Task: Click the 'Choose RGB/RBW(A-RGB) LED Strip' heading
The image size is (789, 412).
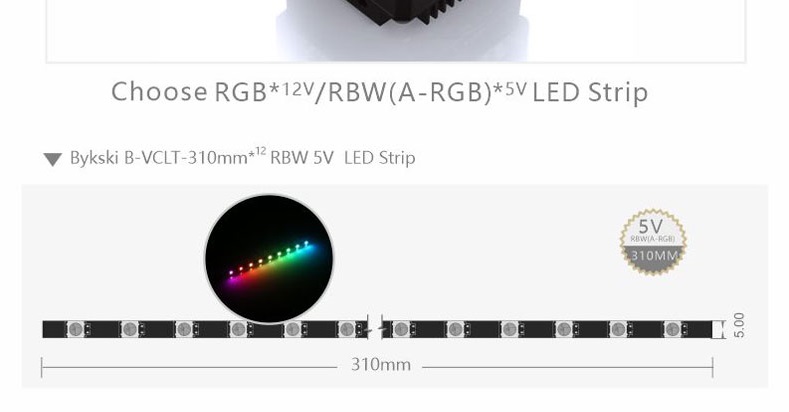Action: (379, 92)
